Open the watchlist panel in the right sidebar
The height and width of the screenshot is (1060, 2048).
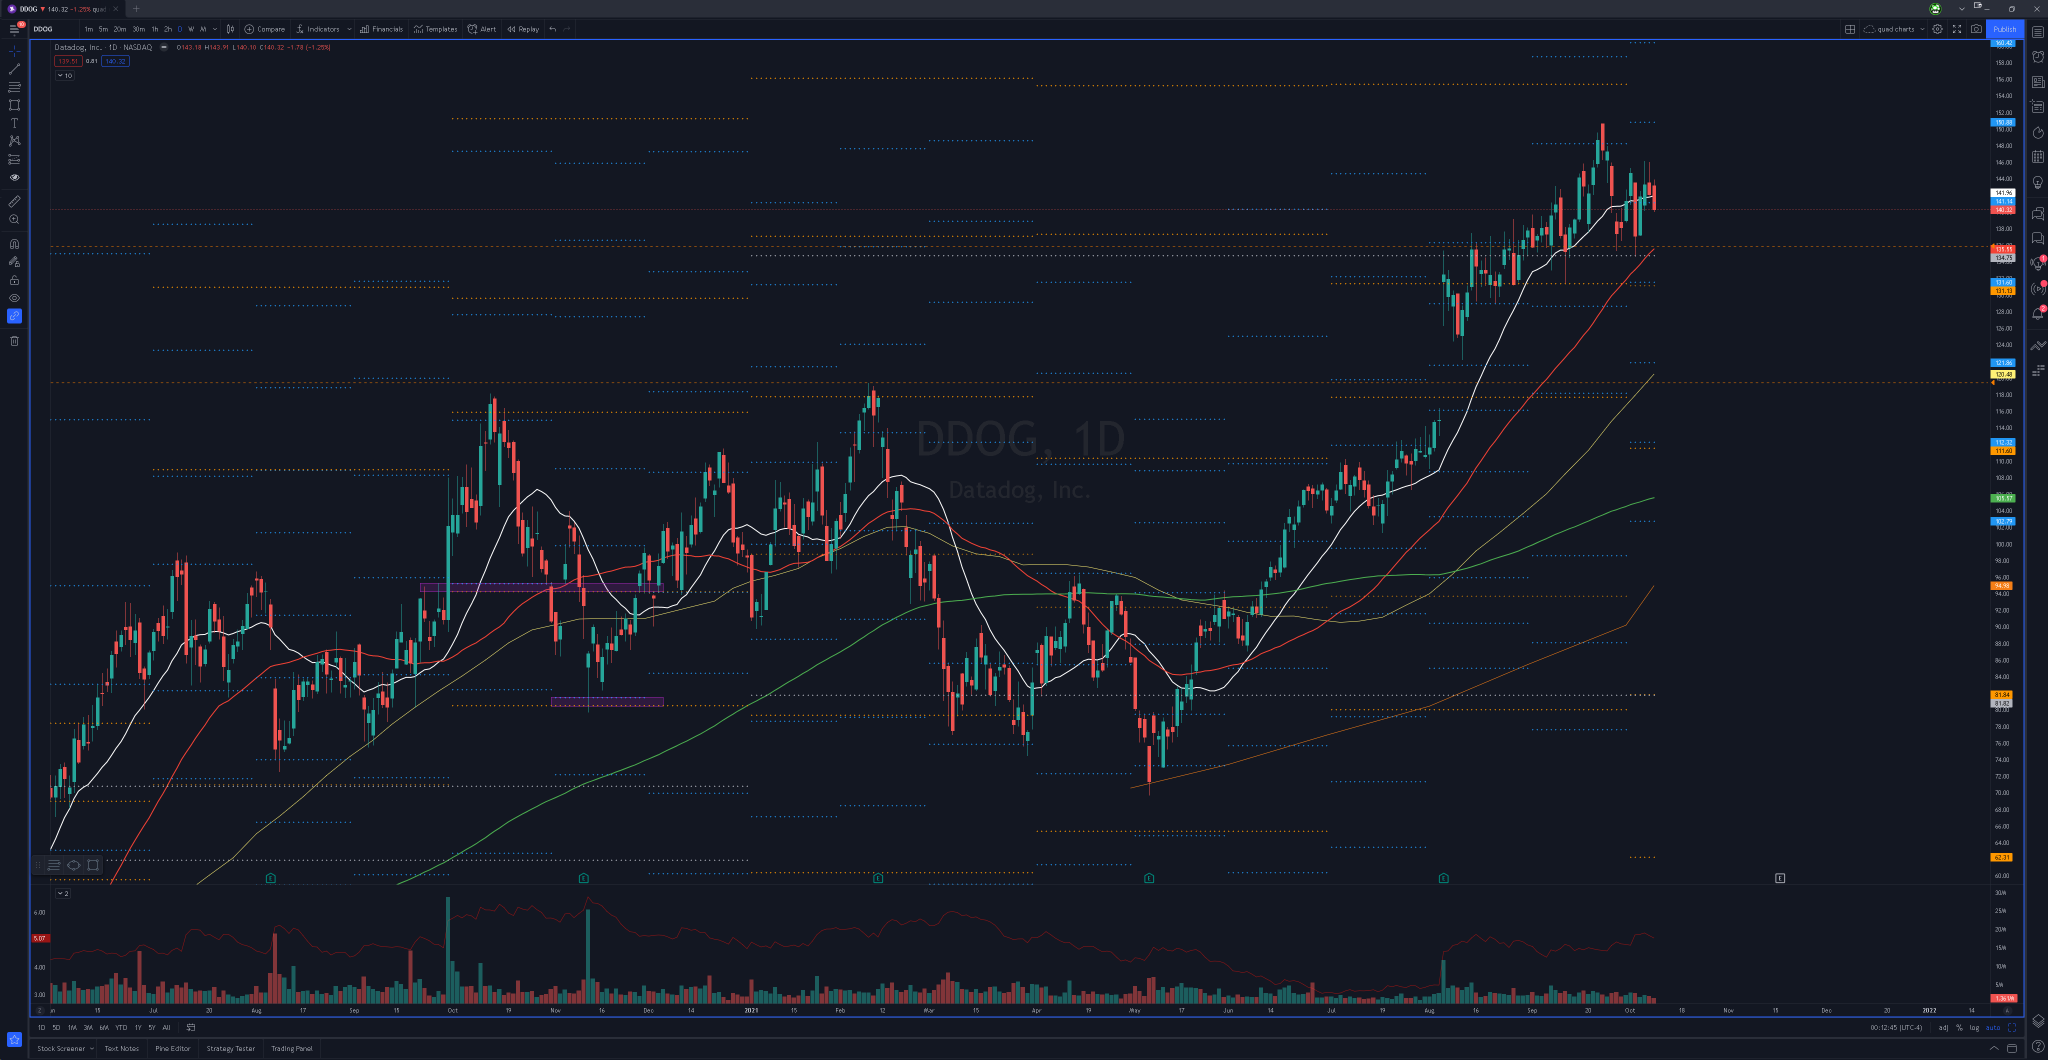pos(2038,32)
